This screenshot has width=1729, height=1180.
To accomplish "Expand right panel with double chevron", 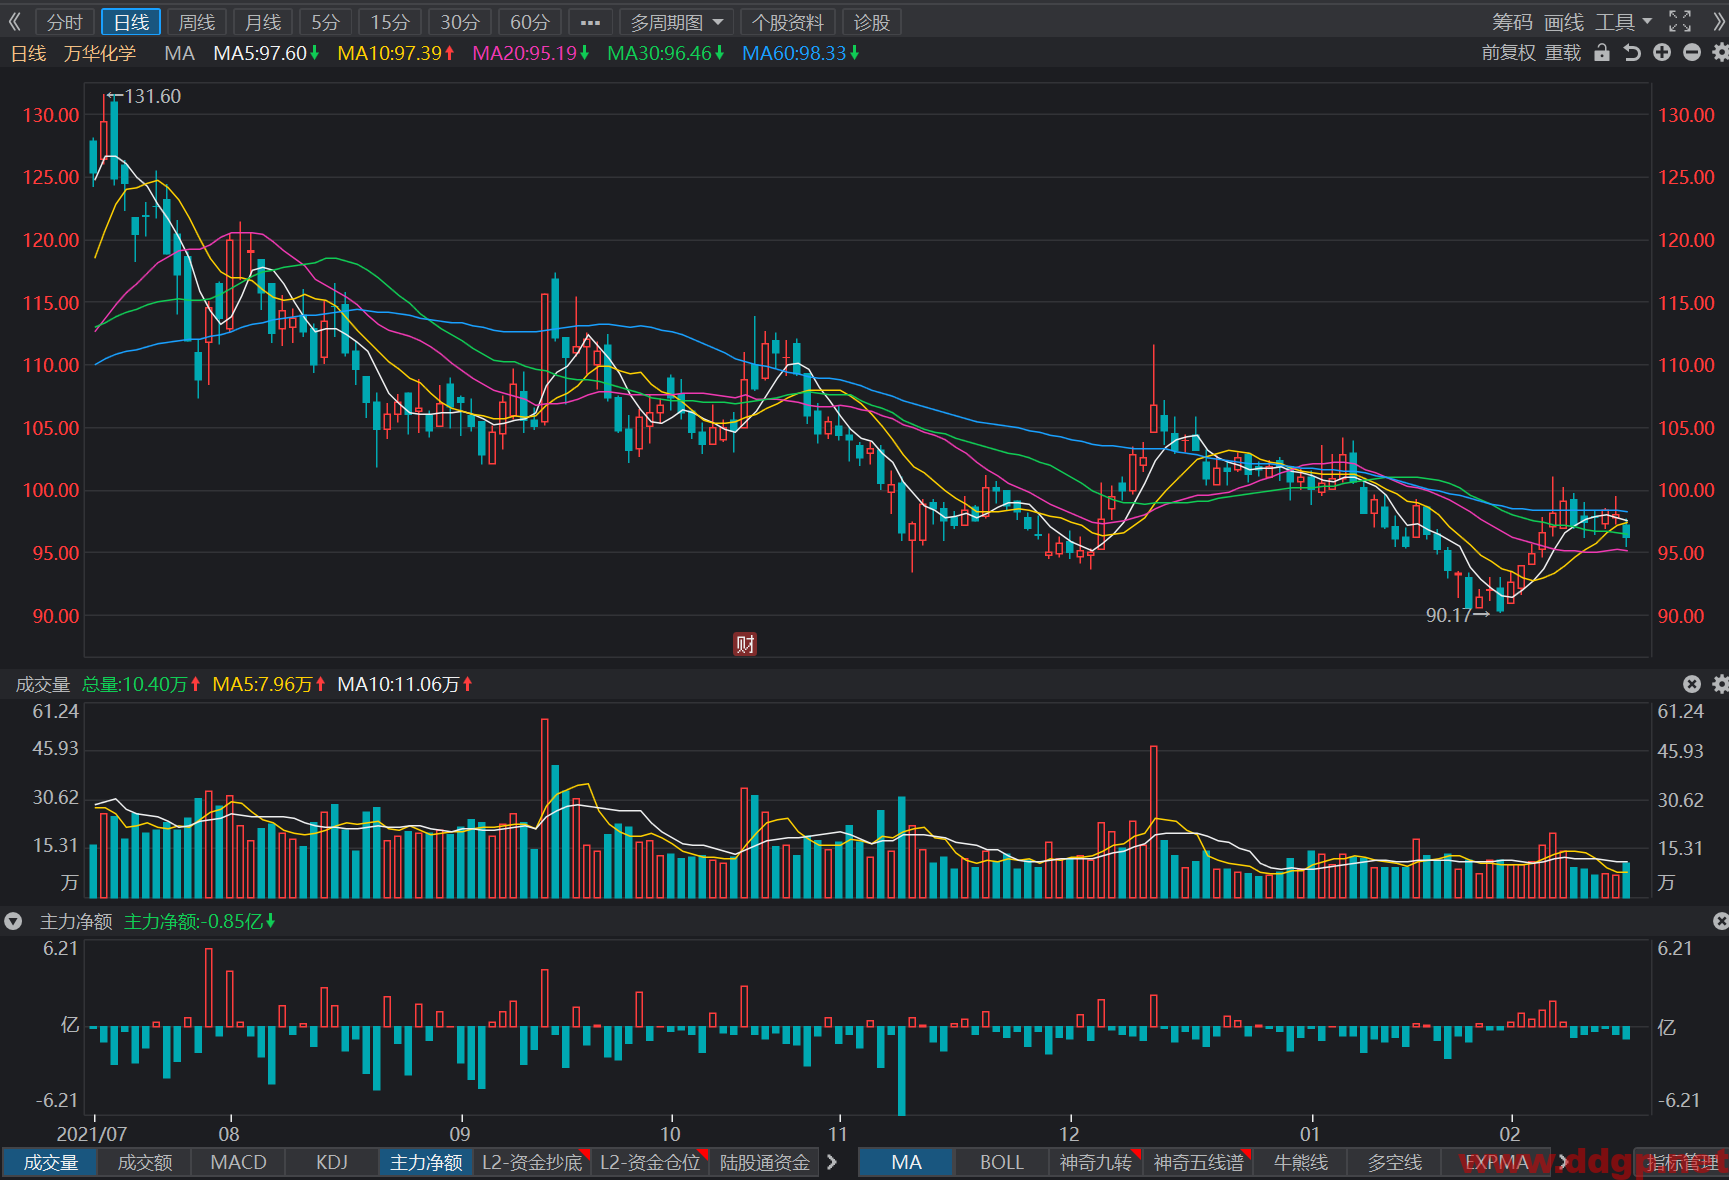I will coord(1719,22).
